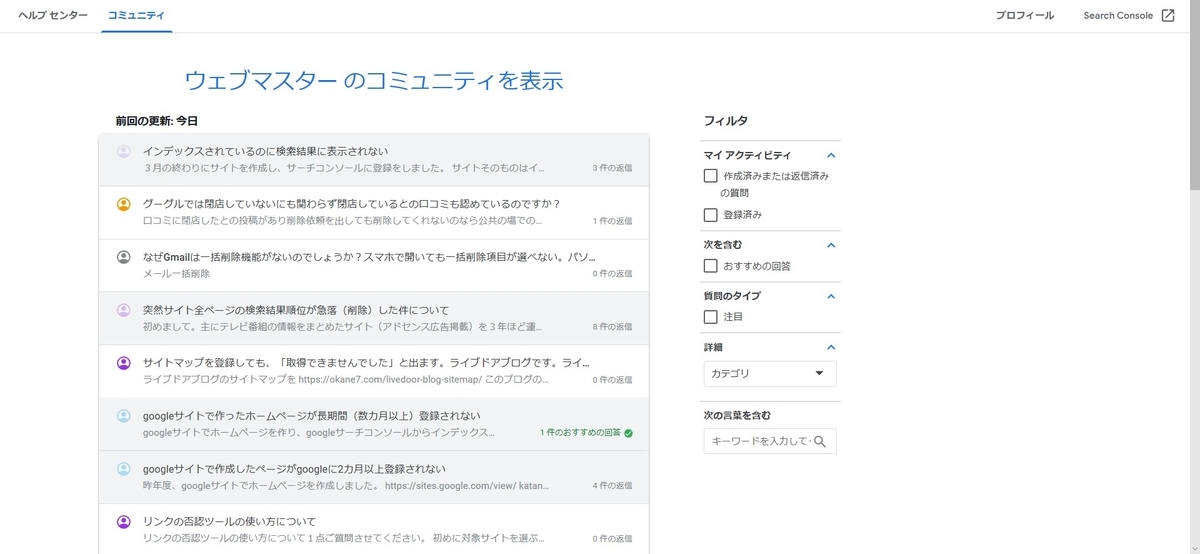Click the 前回の更新: 今日 label
Viewport: 1200px width, 554px height.
(x=156, y=121)
